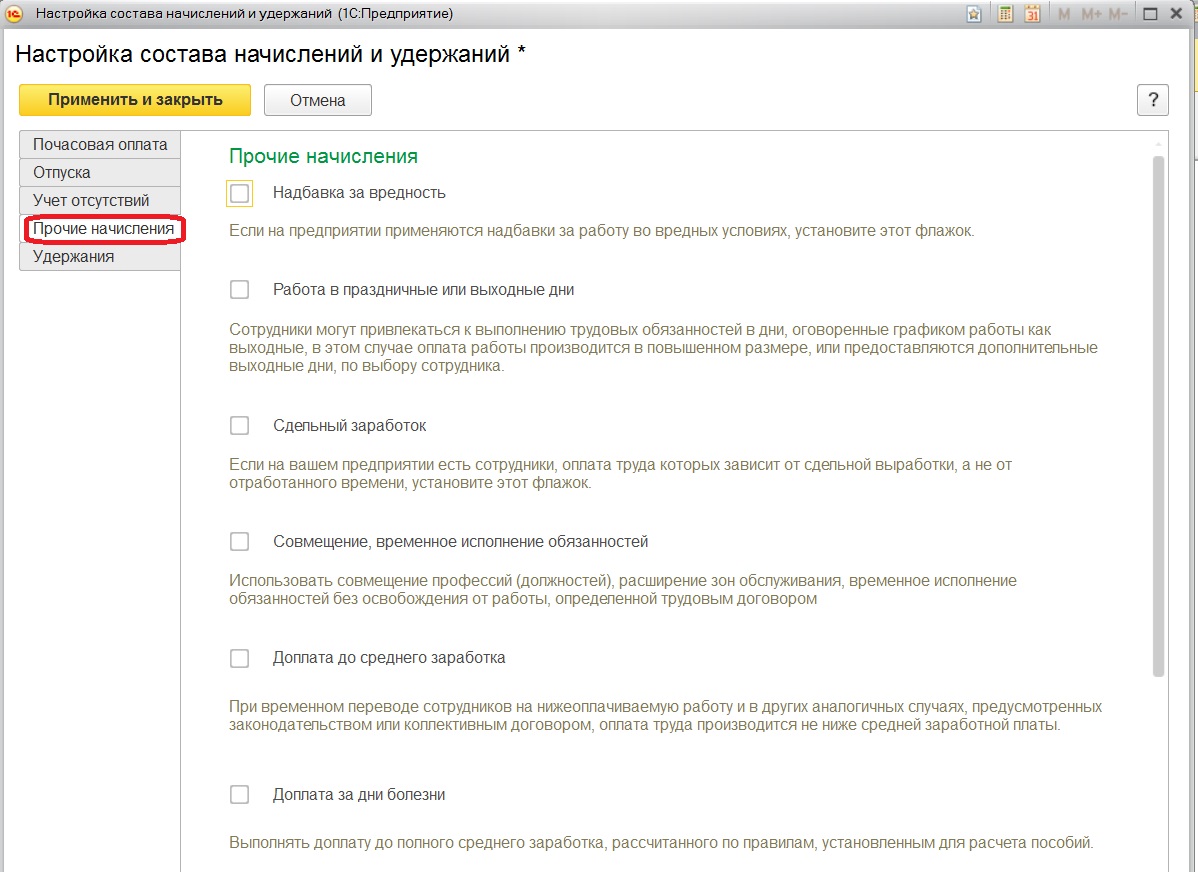The height and width of the screenshot is (872, 1198).
Task: Click the 1C application logo icon
Action: tap(15, 14)
